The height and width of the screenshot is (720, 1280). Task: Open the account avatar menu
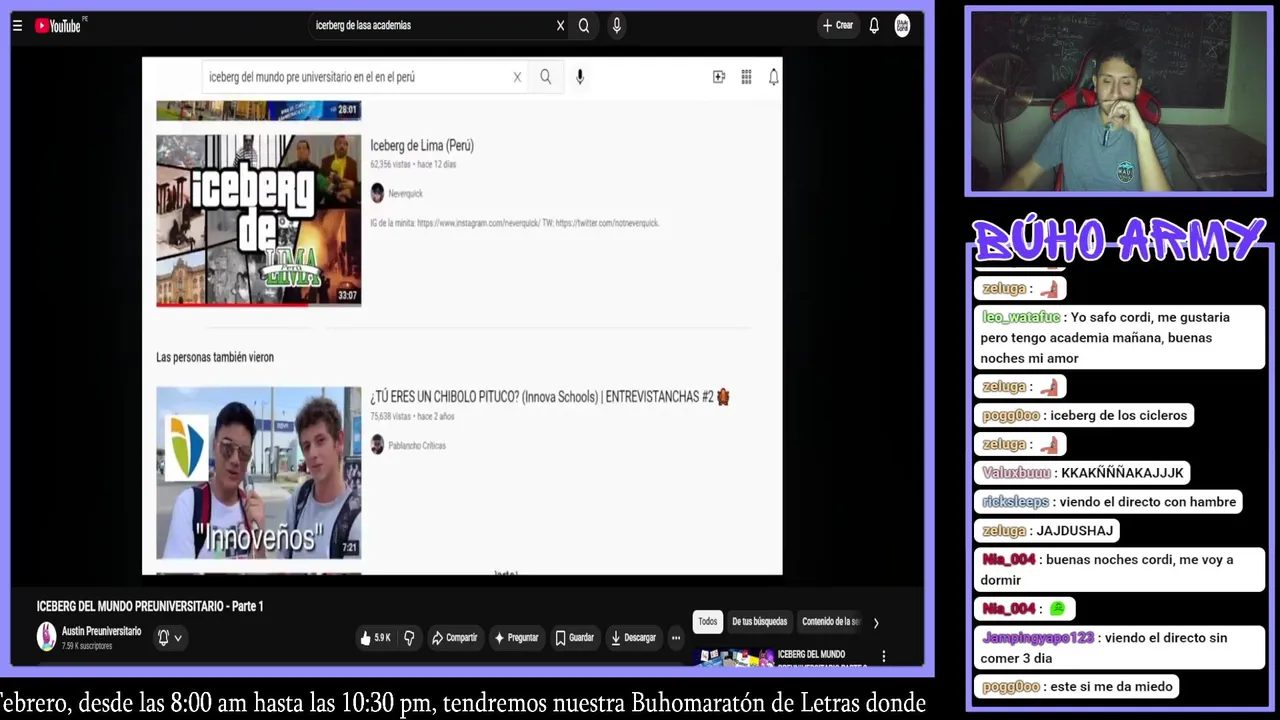point(902,25)
